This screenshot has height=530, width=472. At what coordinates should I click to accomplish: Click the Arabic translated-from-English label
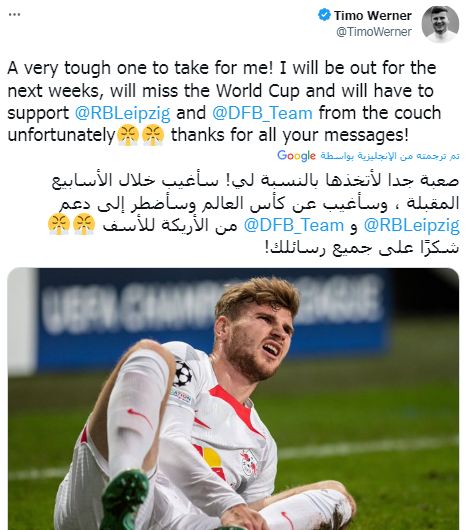(390, 156)
